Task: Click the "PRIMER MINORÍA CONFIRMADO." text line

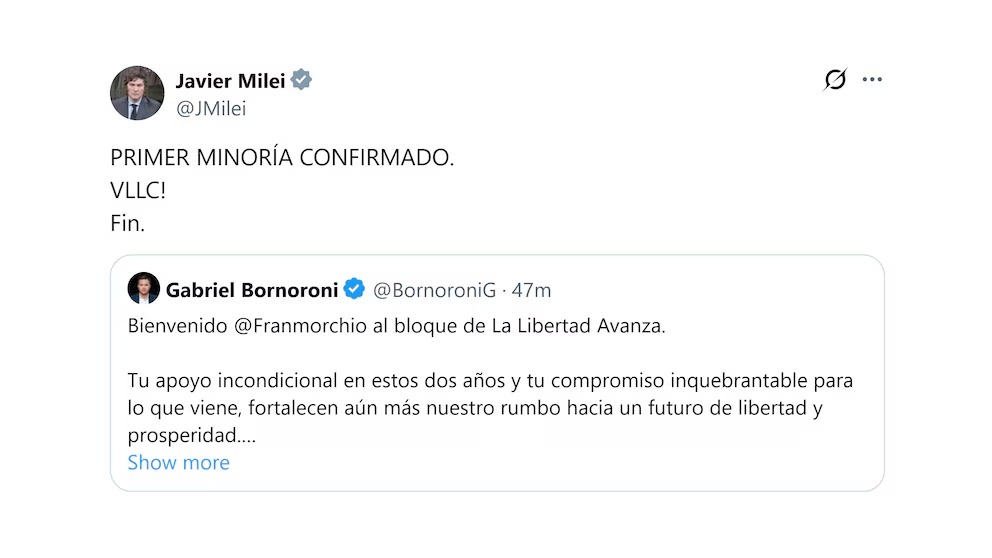Action: tap(282, 158)
